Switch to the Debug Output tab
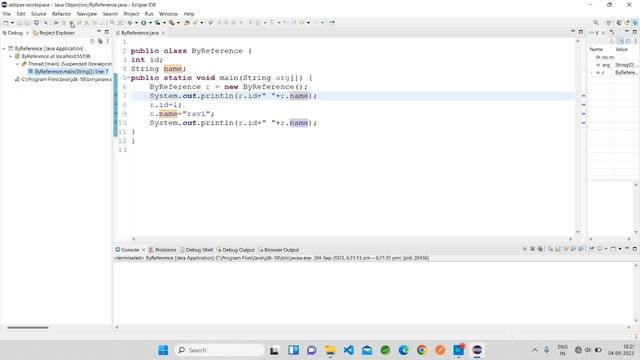Screen dimensions: 640x360 click(236, 250)
